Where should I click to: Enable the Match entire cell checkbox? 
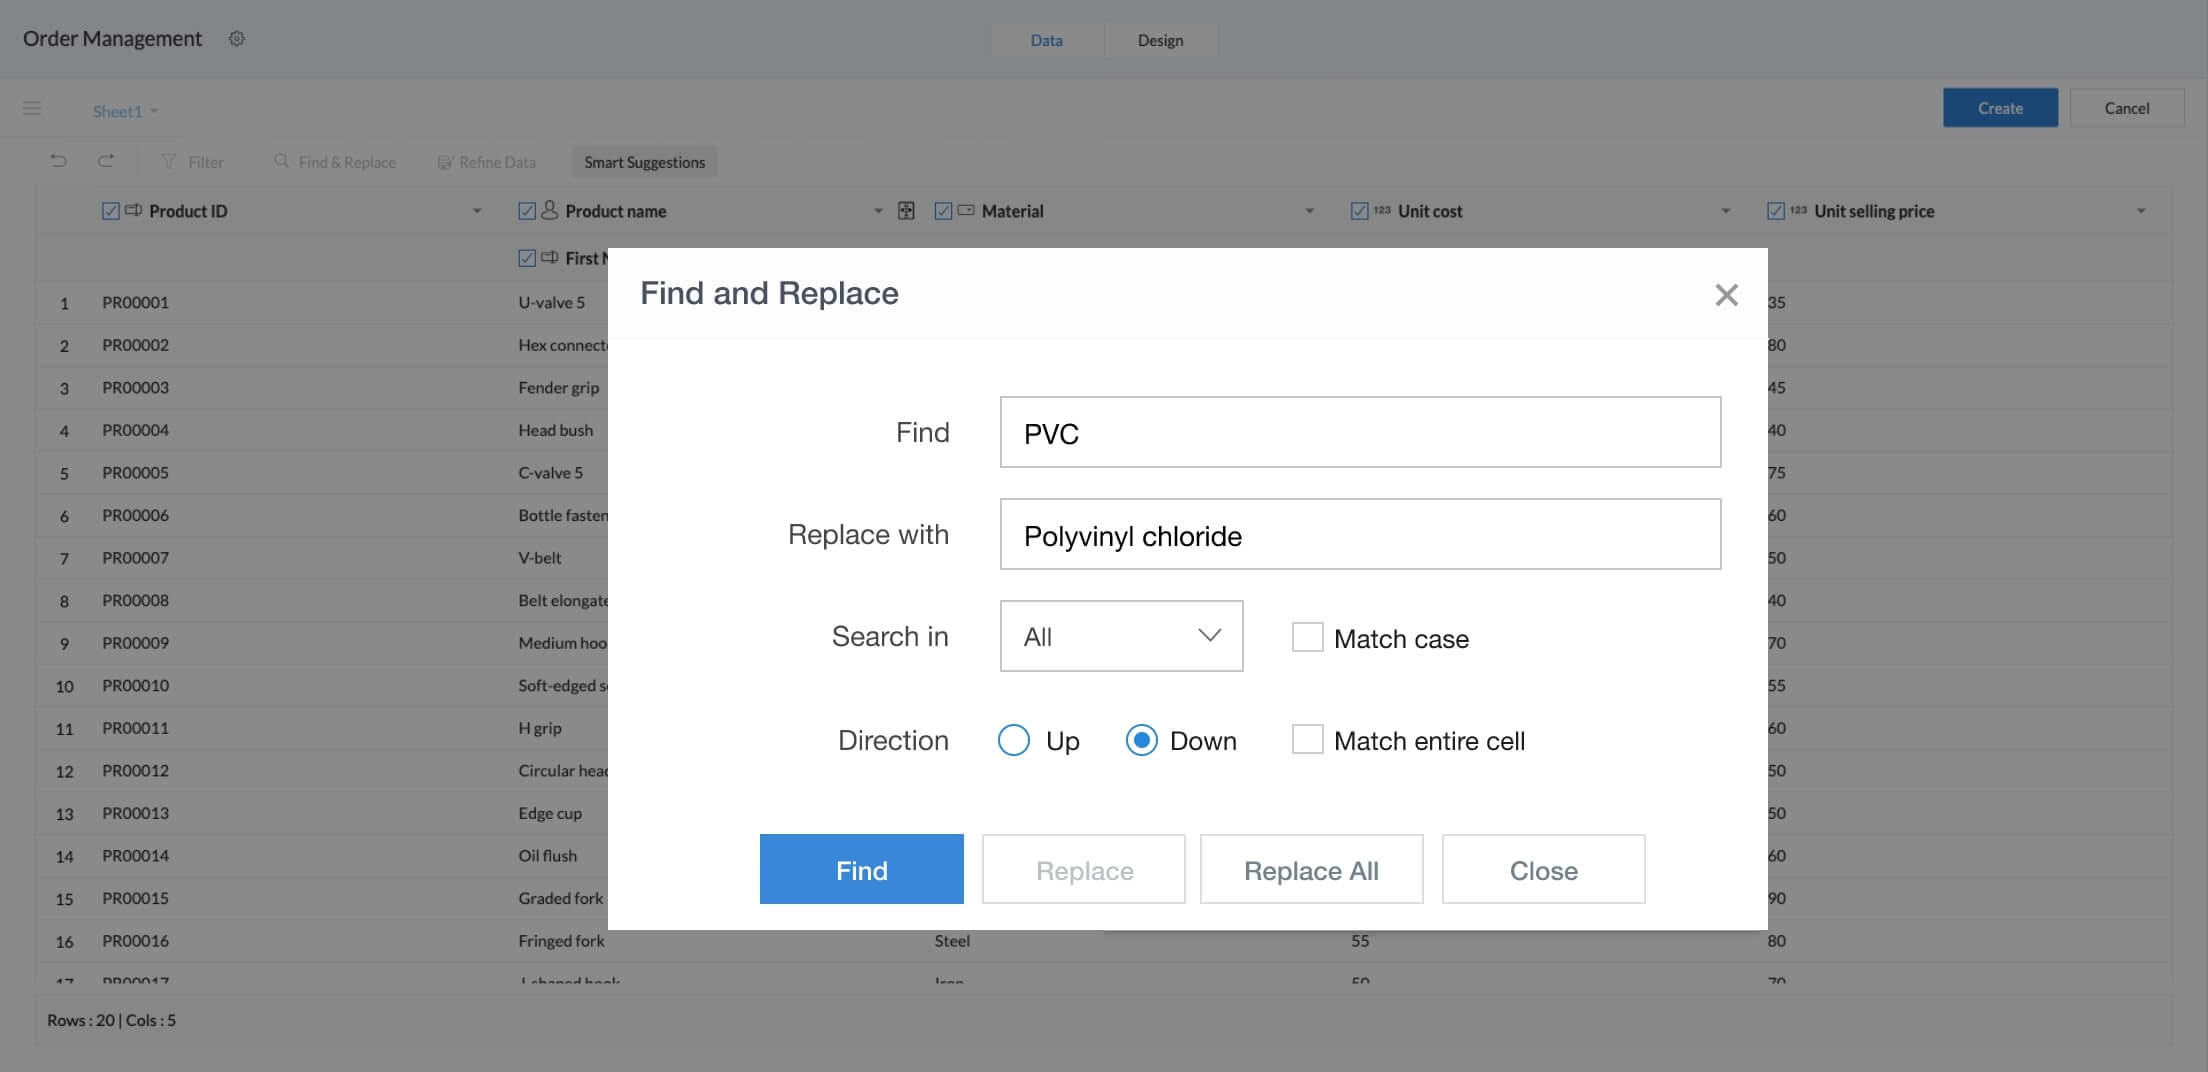[1307, 740]
